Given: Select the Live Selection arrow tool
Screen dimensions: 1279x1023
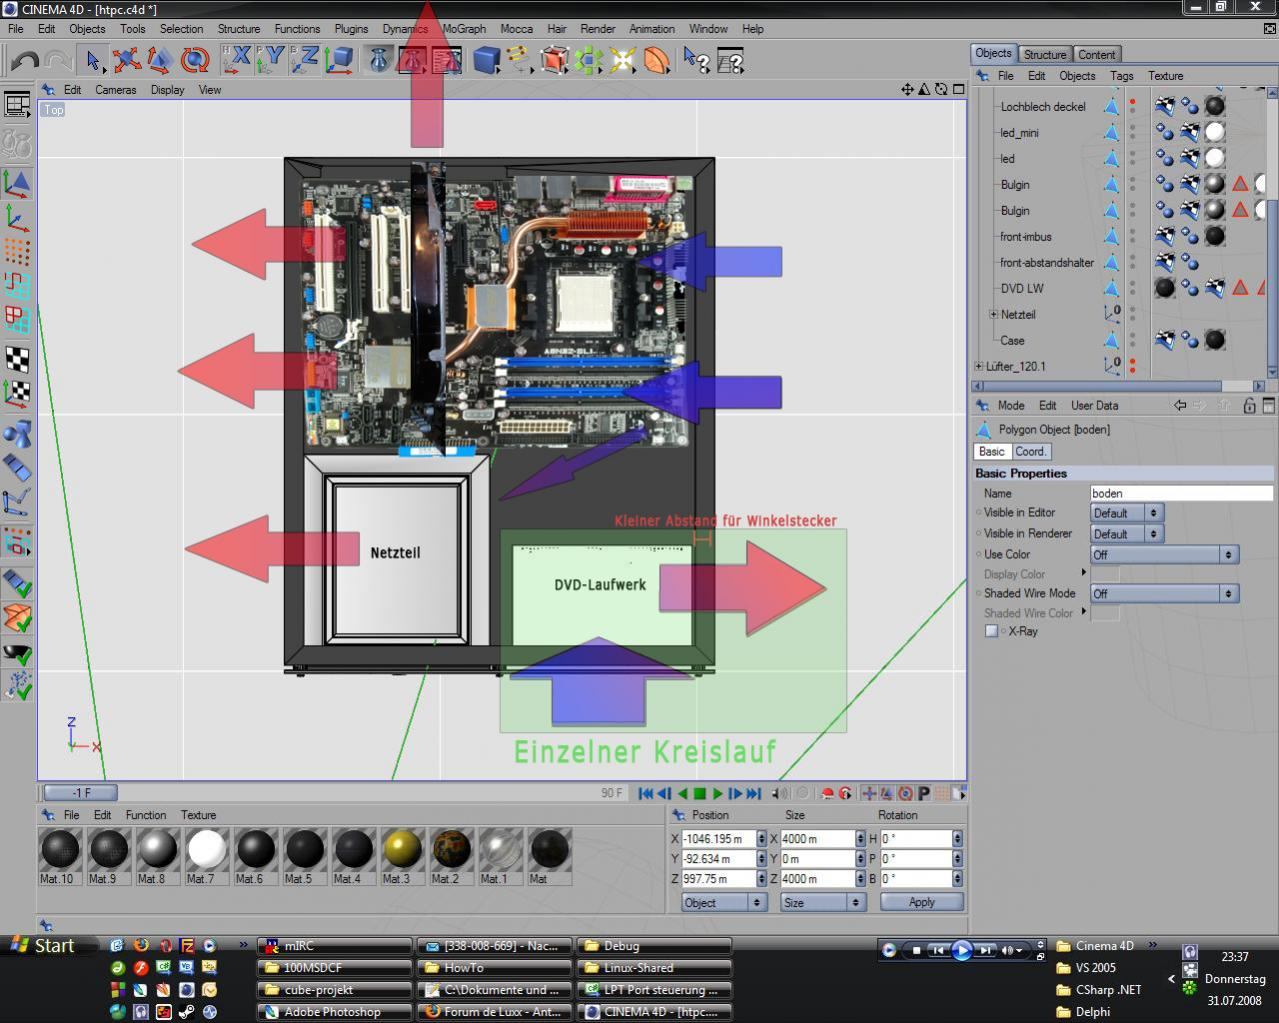Looking at the screenshot, I should click(x=93, y=60).
